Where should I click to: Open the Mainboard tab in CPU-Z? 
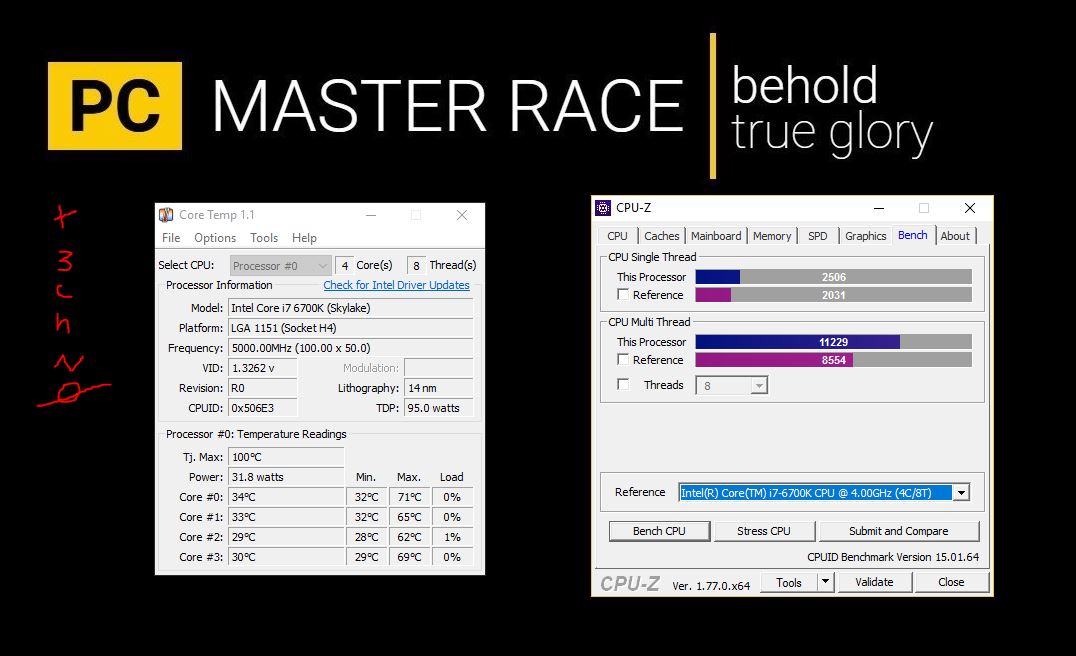pos(716,235)
